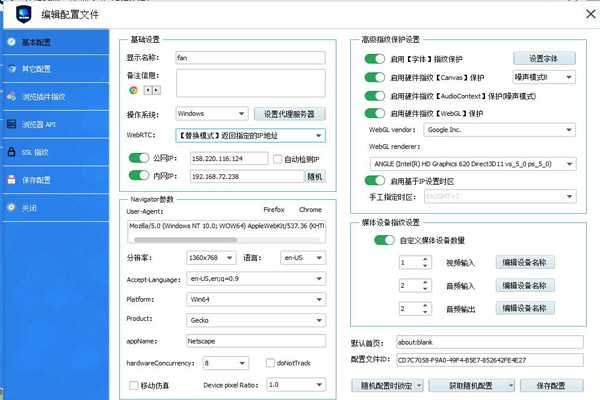Open the hardwareConcurrency dropdown

[225, 363]
